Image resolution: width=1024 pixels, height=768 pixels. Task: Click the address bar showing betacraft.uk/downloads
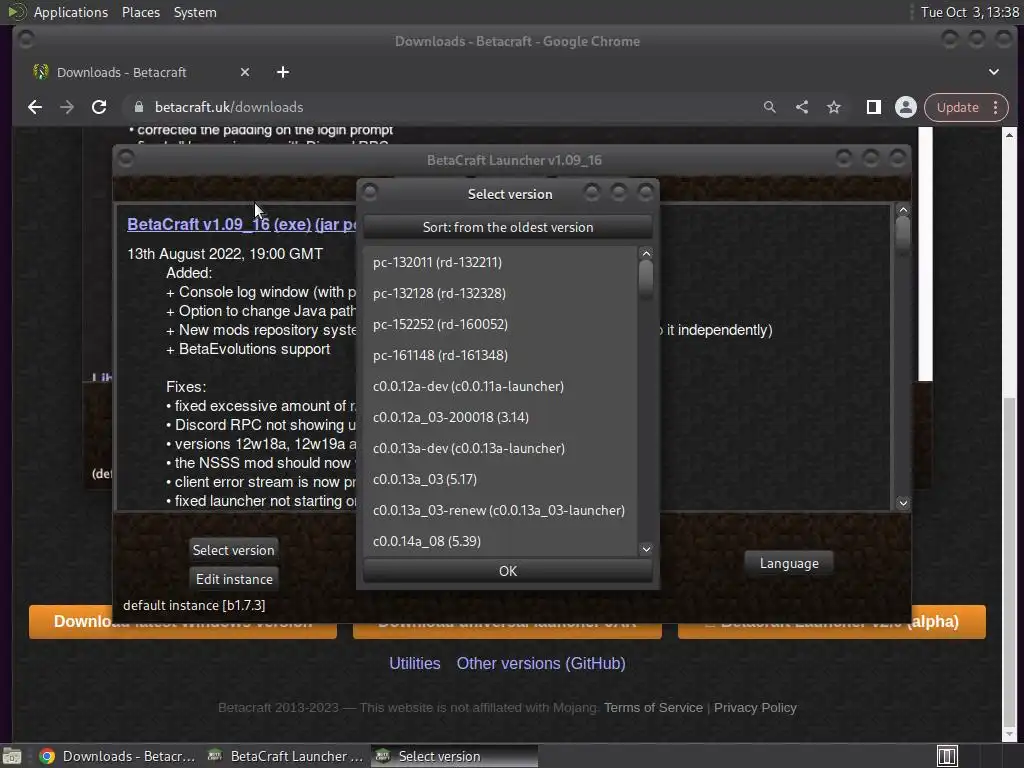[x=444, y=107]
